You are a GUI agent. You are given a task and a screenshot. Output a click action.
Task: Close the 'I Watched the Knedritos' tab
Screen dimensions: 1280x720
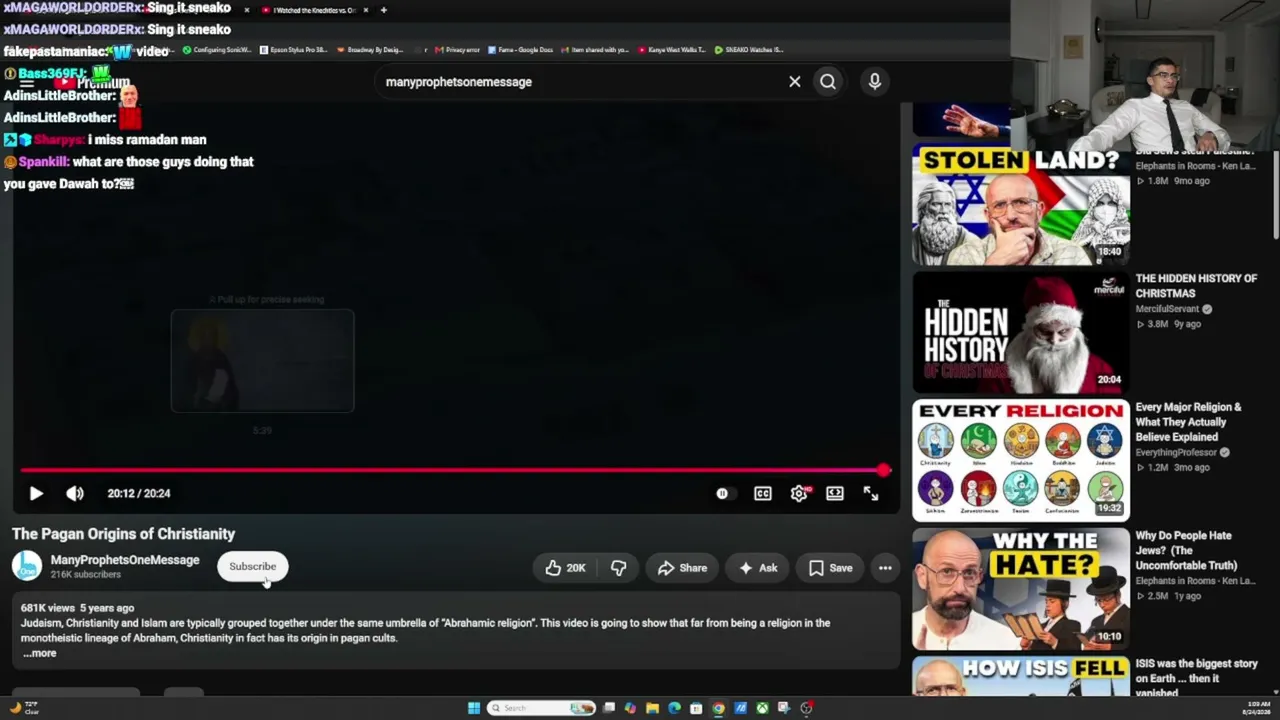[x=366, y=10]
